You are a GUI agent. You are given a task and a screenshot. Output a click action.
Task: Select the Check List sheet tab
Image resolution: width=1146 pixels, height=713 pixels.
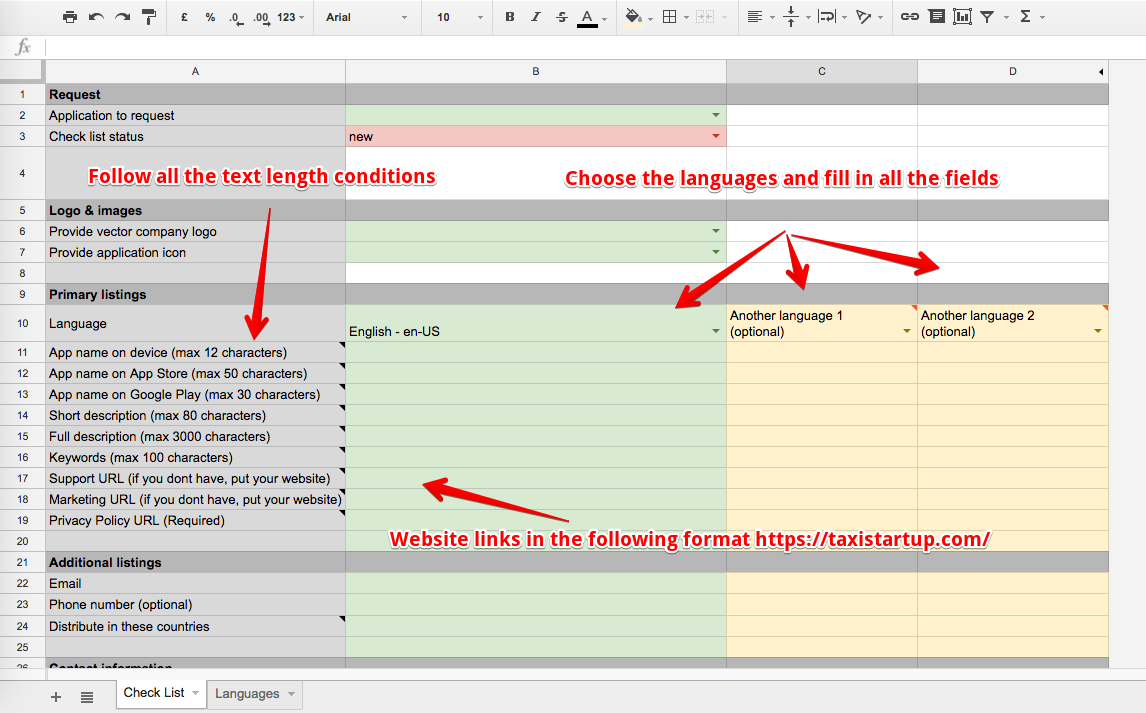coord(154,693)
